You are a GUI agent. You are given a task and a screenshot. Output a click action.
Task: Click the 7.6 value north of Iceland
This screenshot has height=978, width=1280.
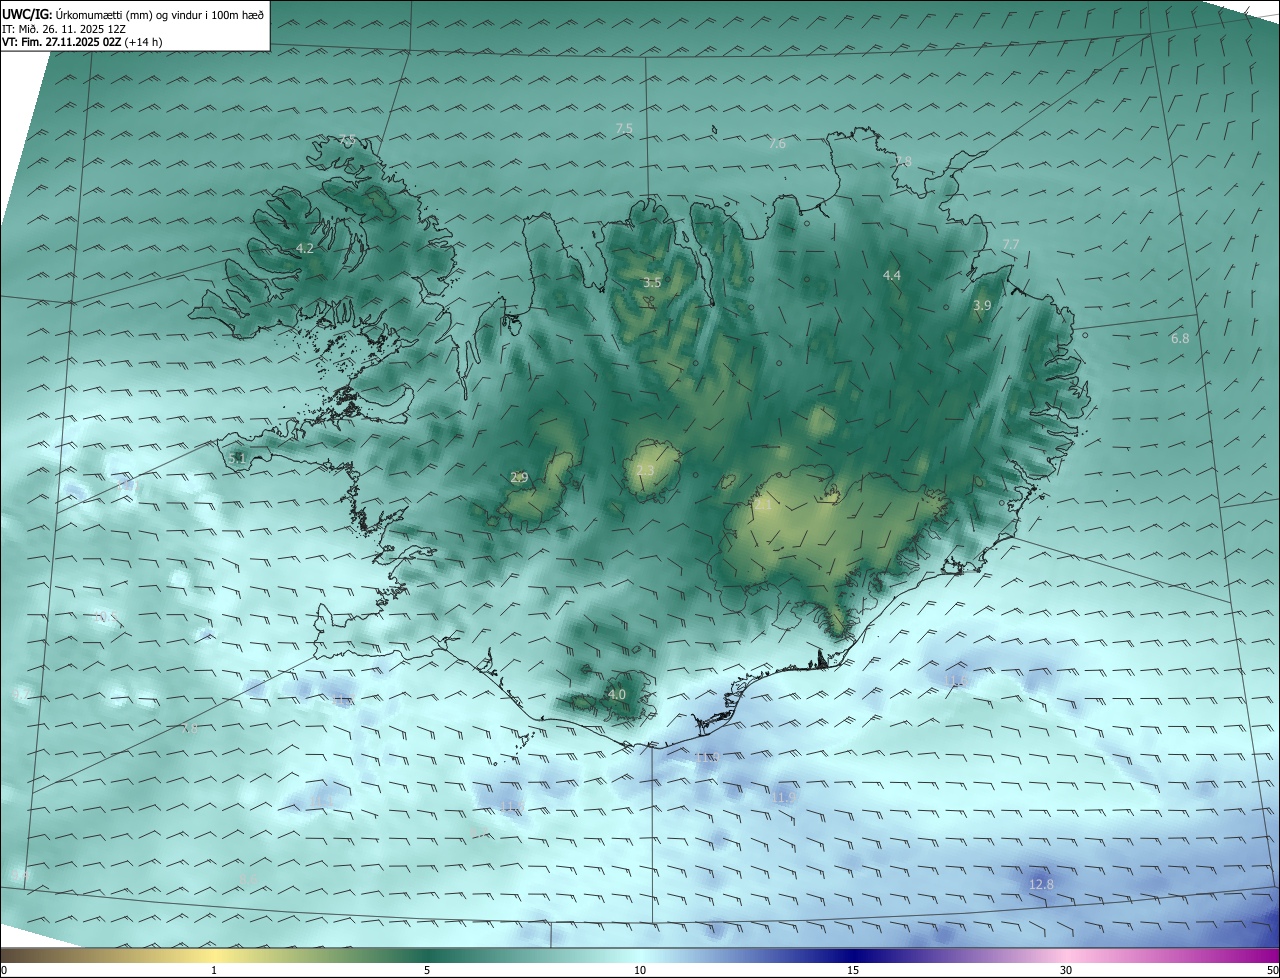click(x=777, y=144)
